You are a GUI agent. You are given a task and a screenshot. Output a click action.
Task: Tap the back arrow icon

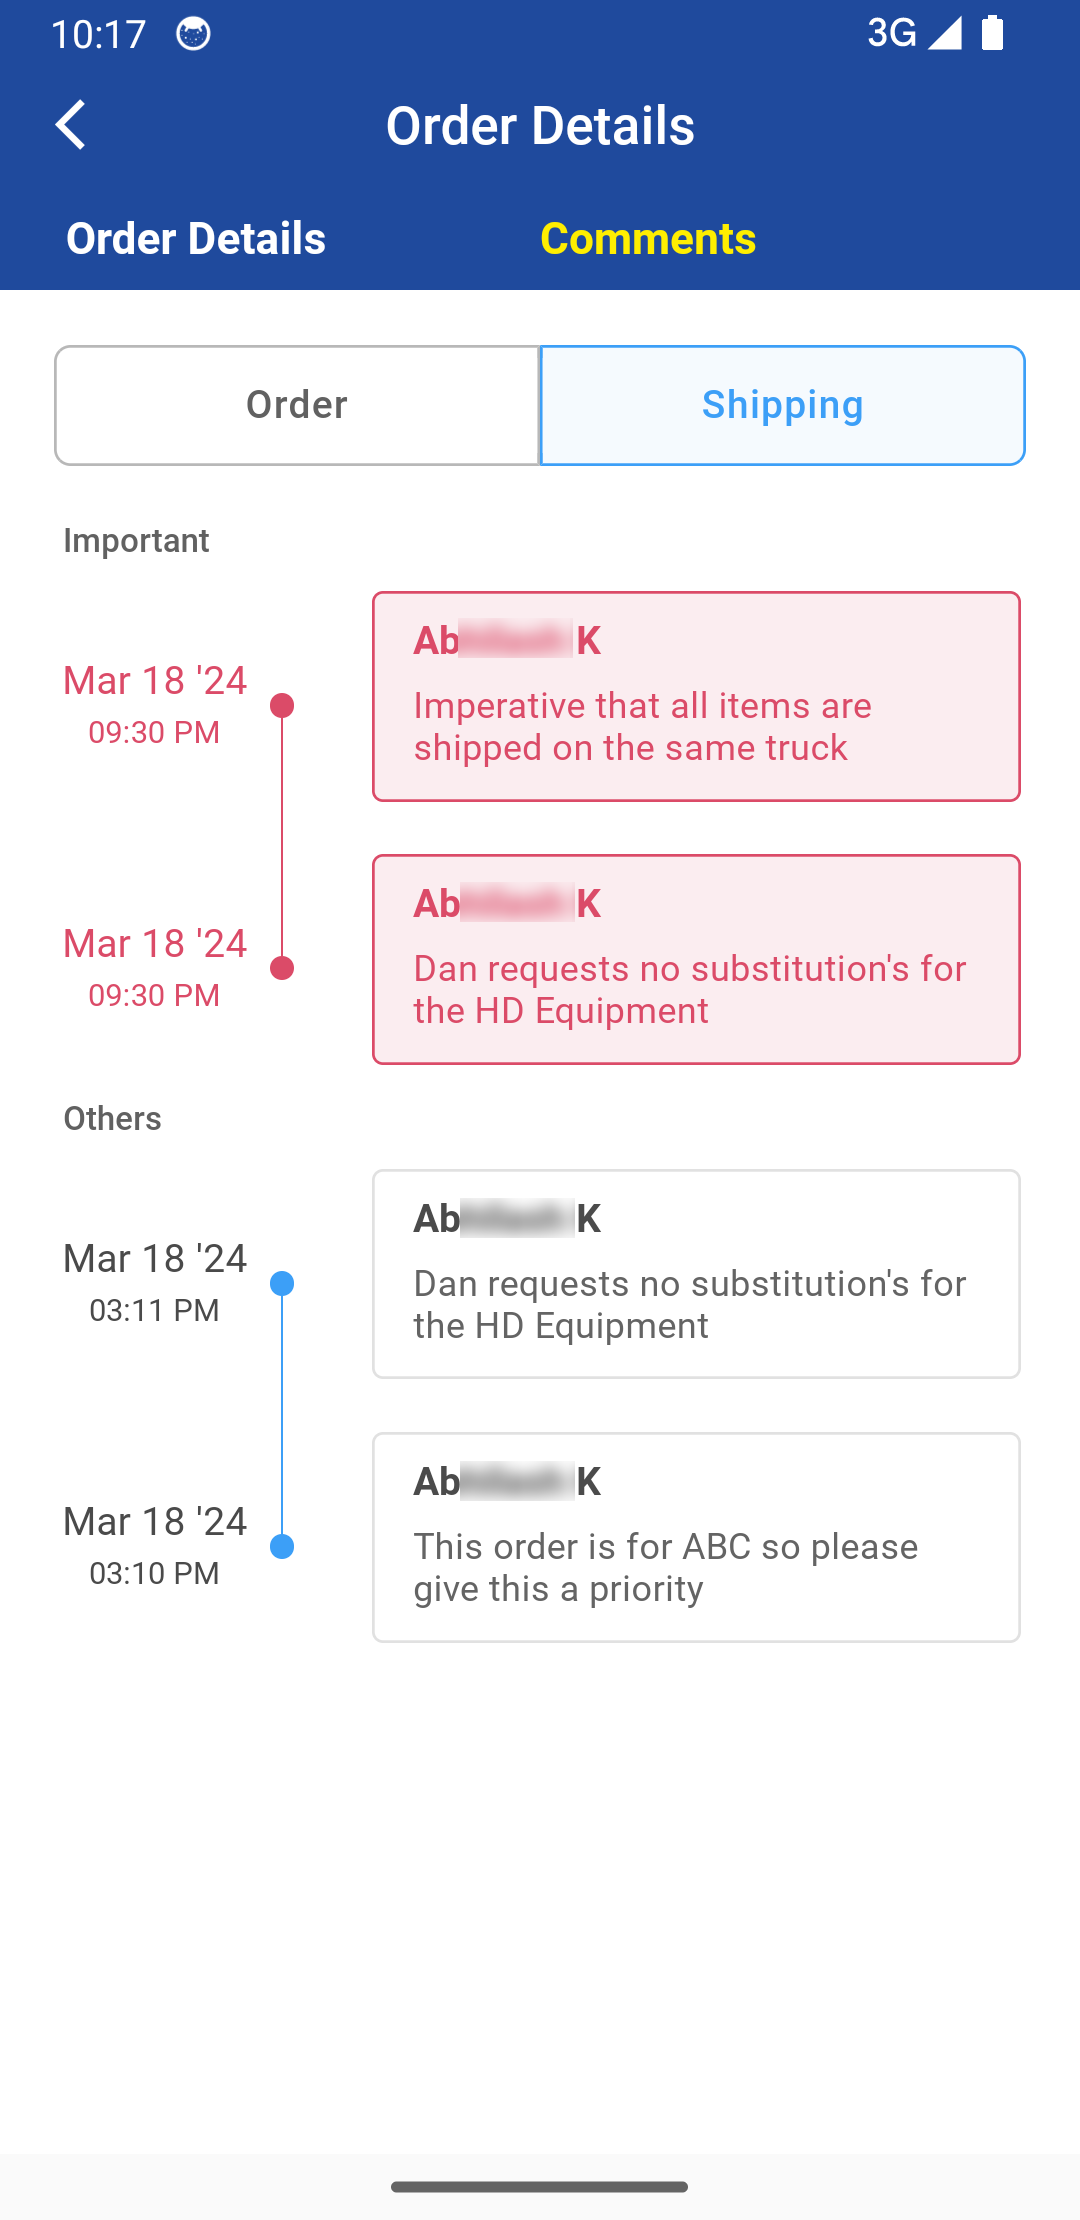(70, 125)
